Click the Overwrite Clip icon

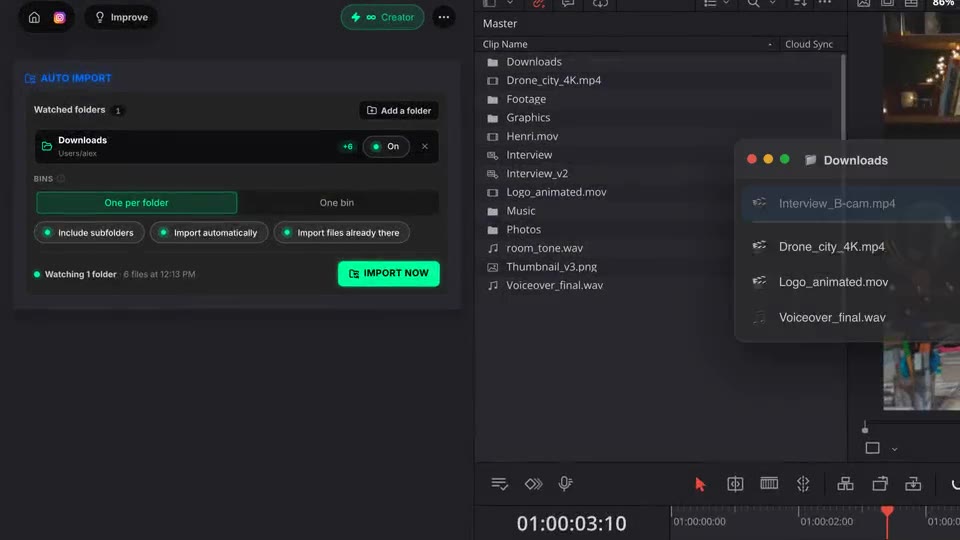[880, 484]
